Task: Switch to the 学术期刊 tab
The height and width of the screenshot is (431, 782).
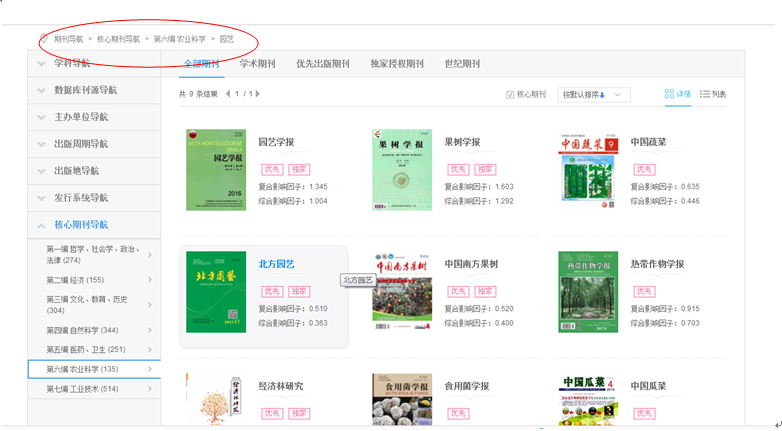Action: pos(258,63)
